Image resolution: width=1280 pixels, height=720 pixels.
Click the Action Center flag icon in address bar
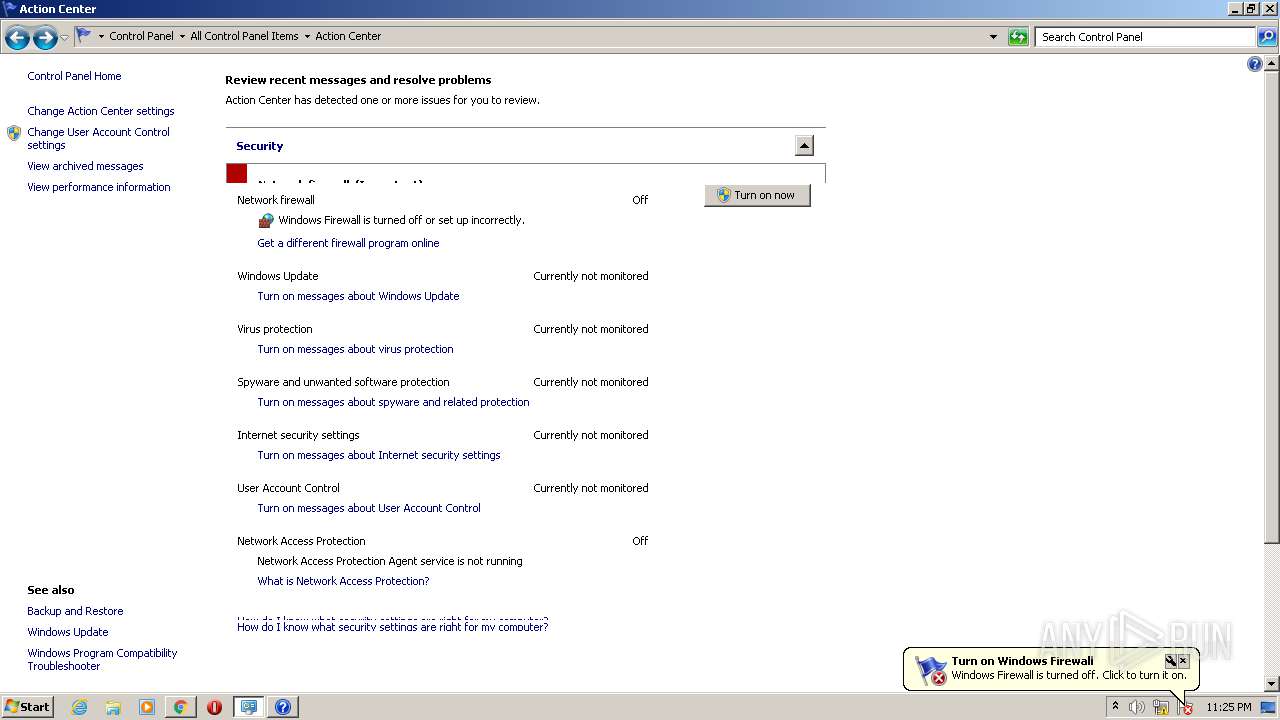tap(84, 36)
